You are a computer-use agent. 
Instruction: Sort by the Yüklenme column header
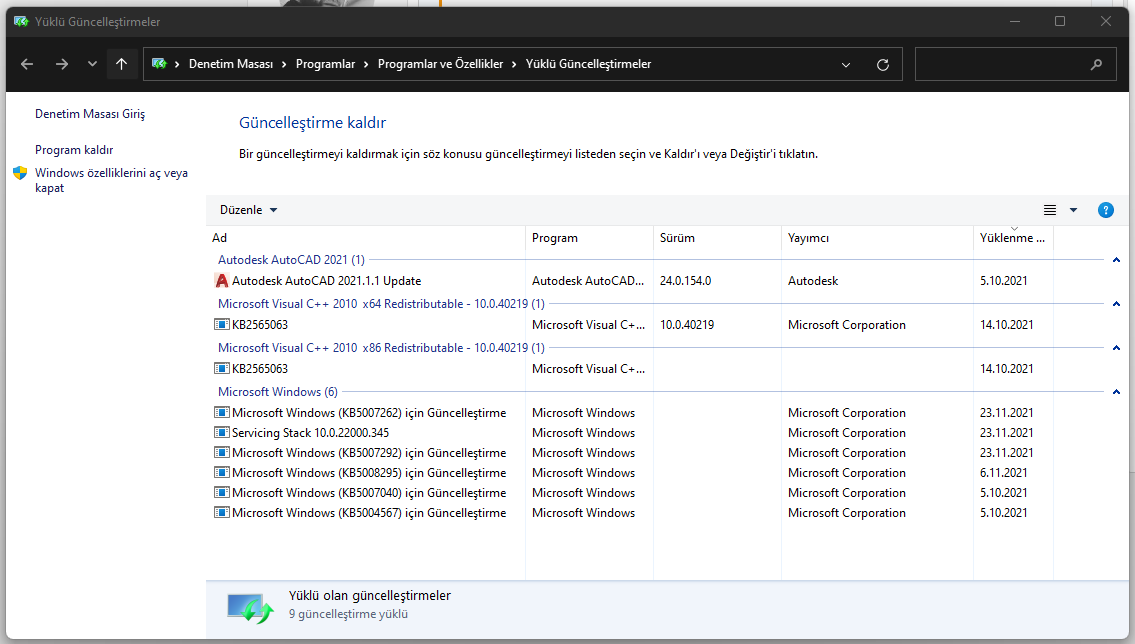coord(1013,237)
